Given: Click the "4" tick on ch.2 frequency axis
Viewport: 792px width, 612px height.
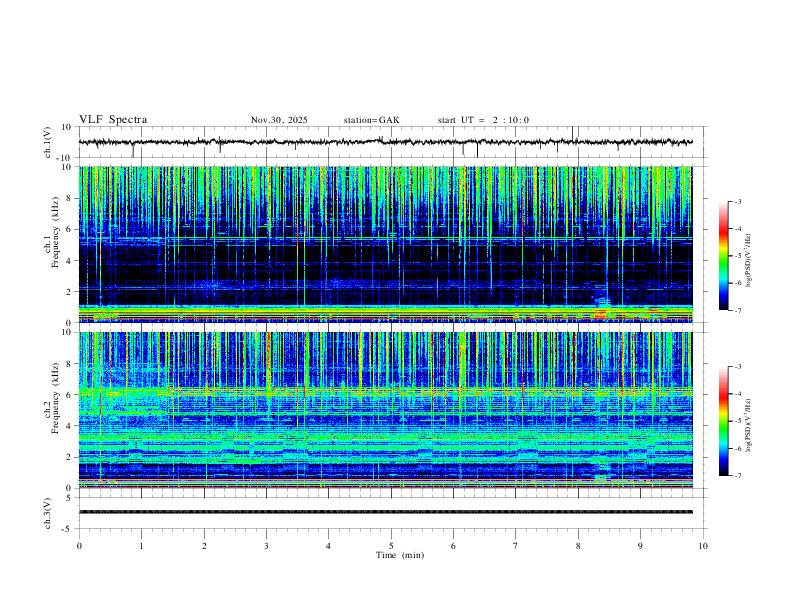Looking at the screenshot, I should (69, 426).
